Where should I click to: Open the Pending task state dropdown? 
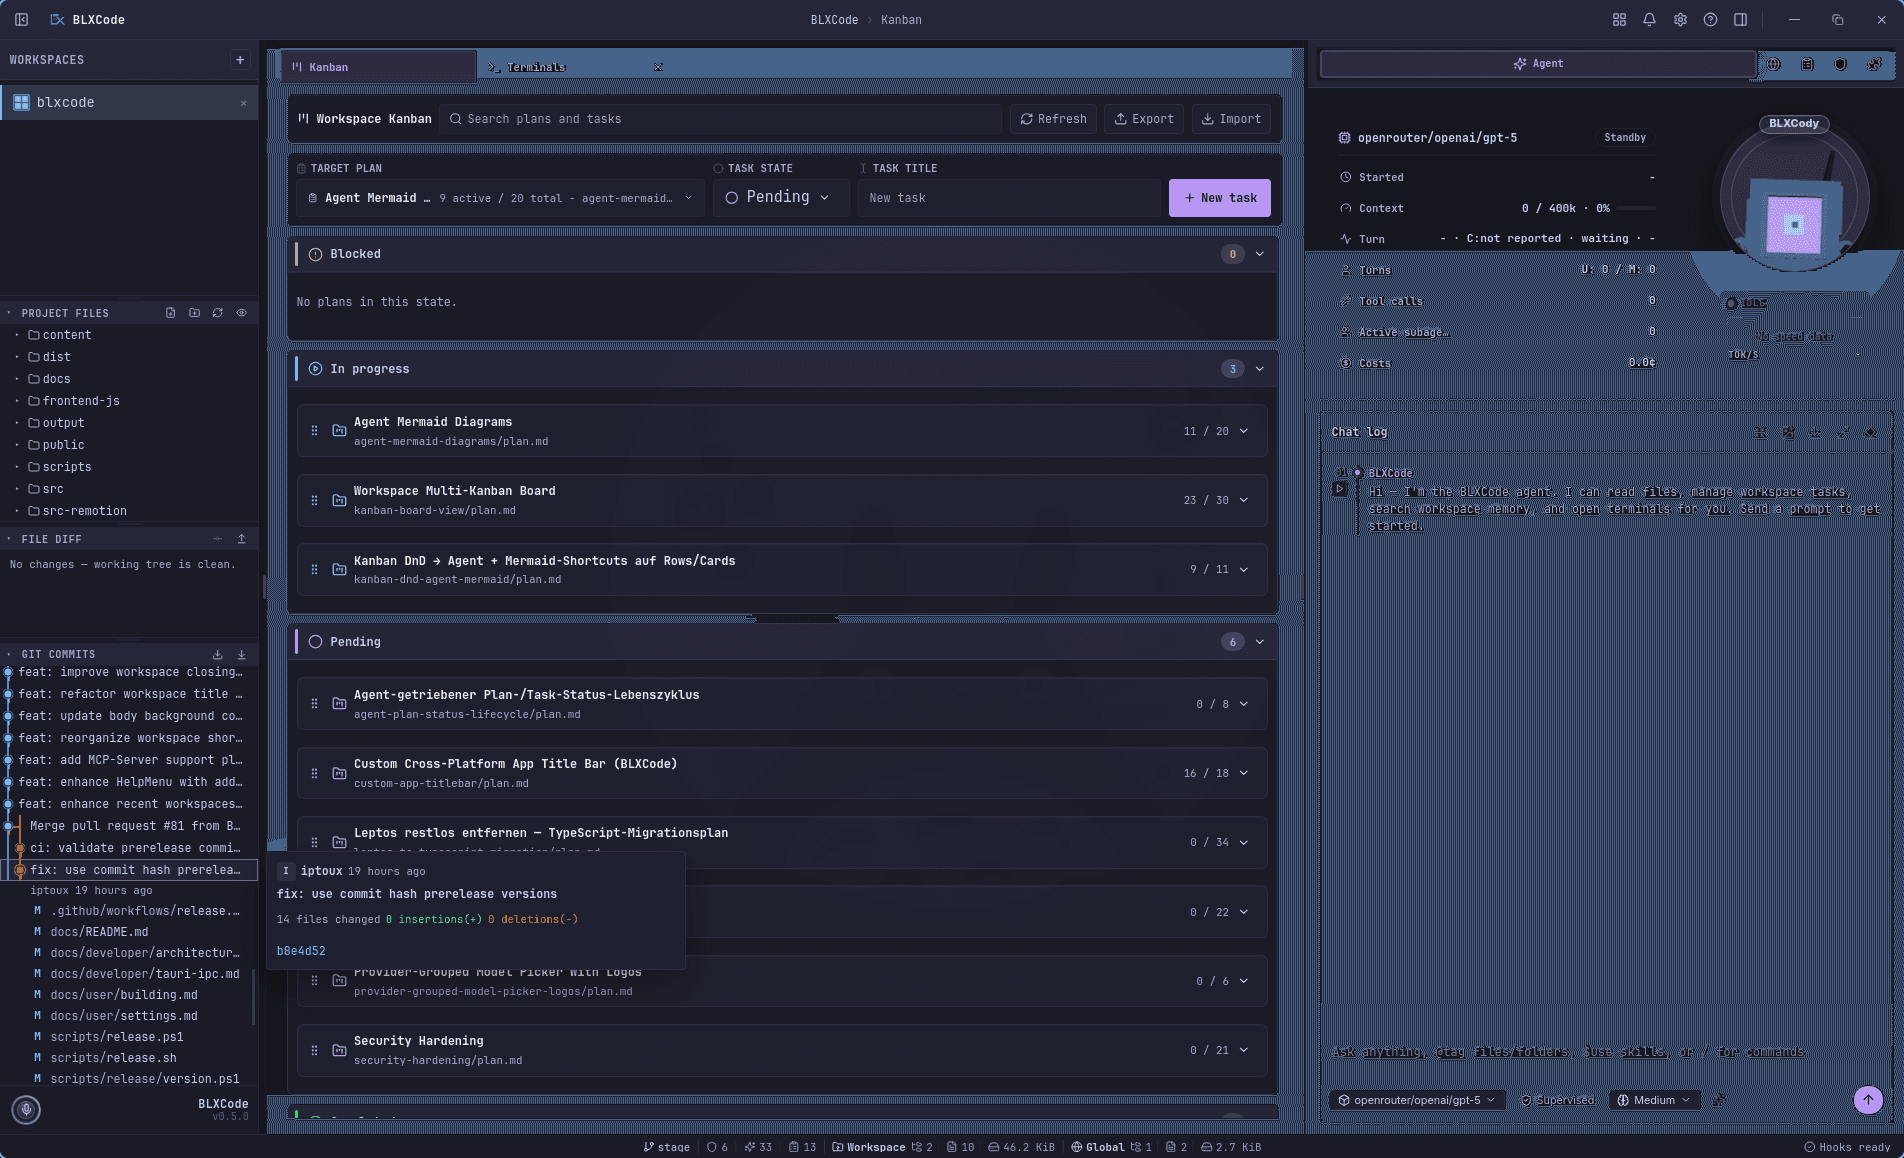[x=780, y=198]
